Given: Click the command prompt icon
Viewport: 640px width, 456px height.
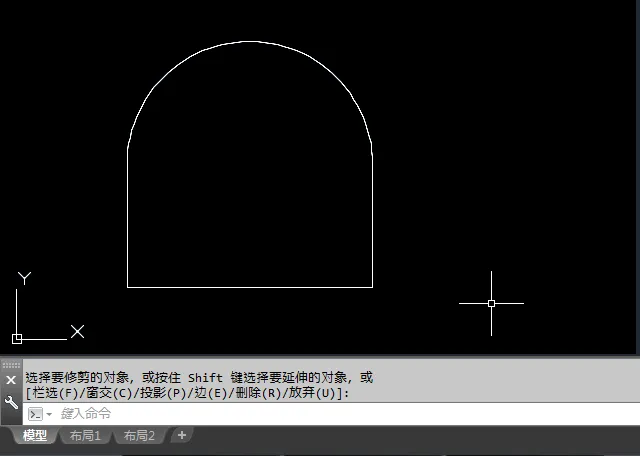Looking at the screenshot, I should [35, 414].
